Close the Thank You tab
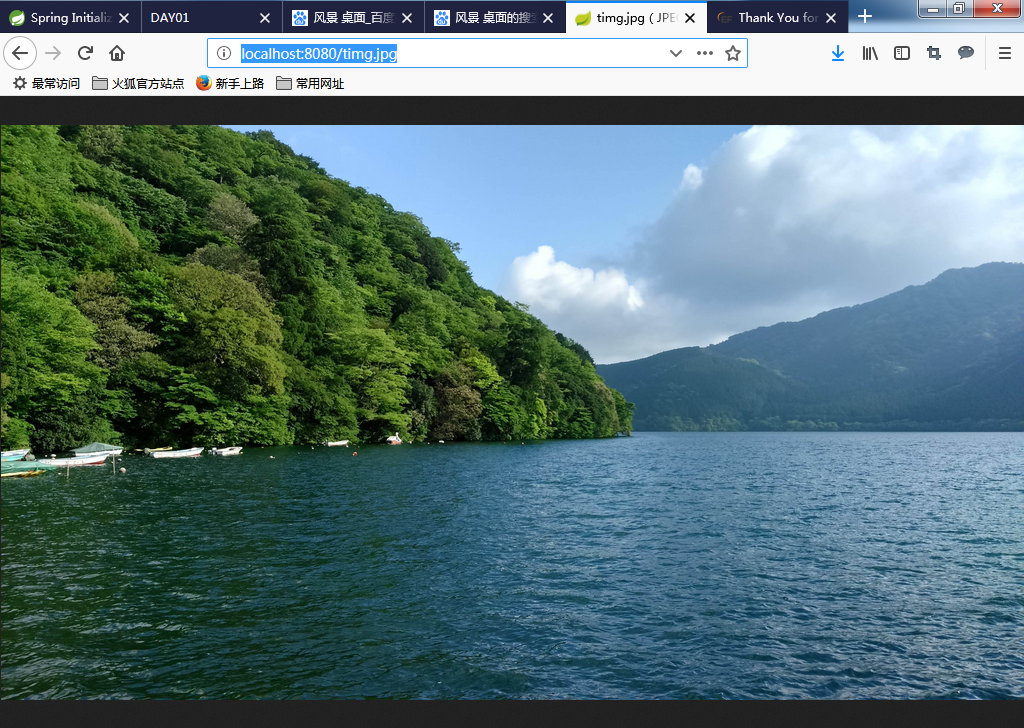 click(x=830, y=17)
